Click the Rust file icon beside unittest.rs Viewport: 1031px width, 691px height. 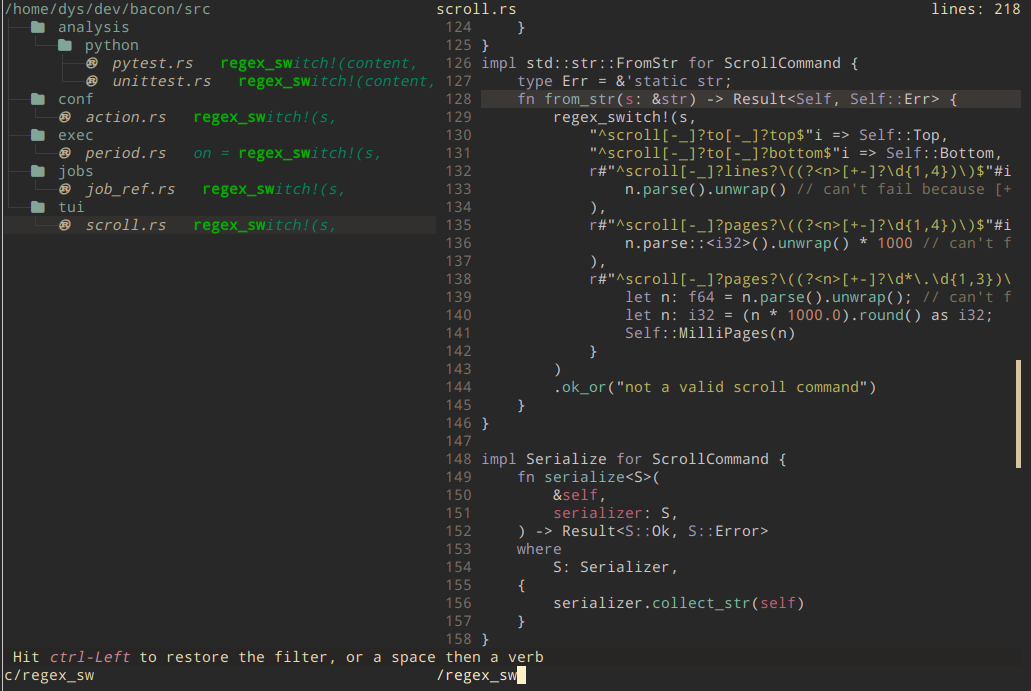tap(92, 81)
